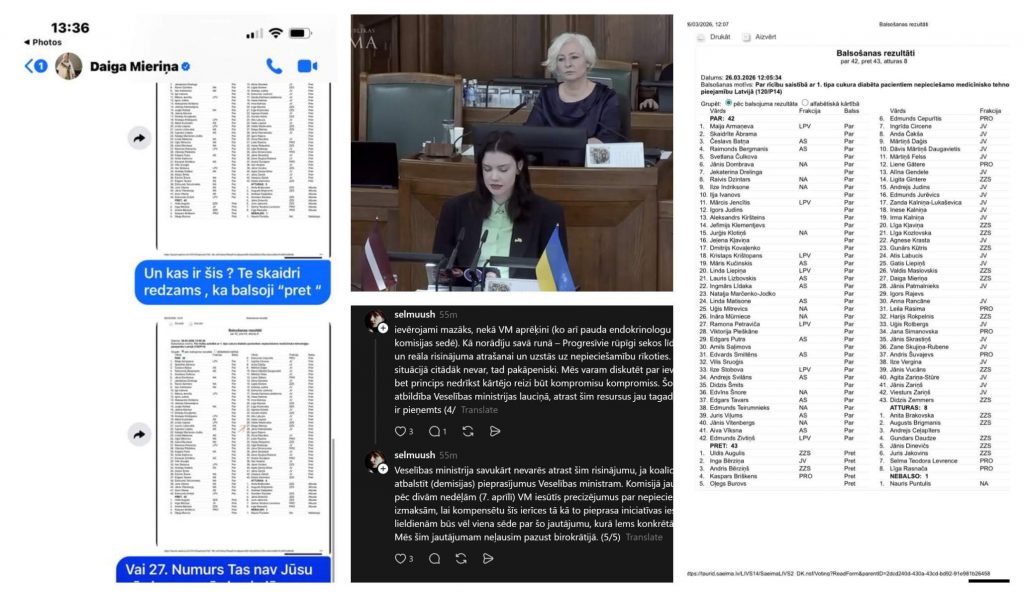Viewport: 1024px width, 597px height.
Task: Open the 'Un kas ir šis' message bubble
Action: pyautogui.click(x=232, y=283)
